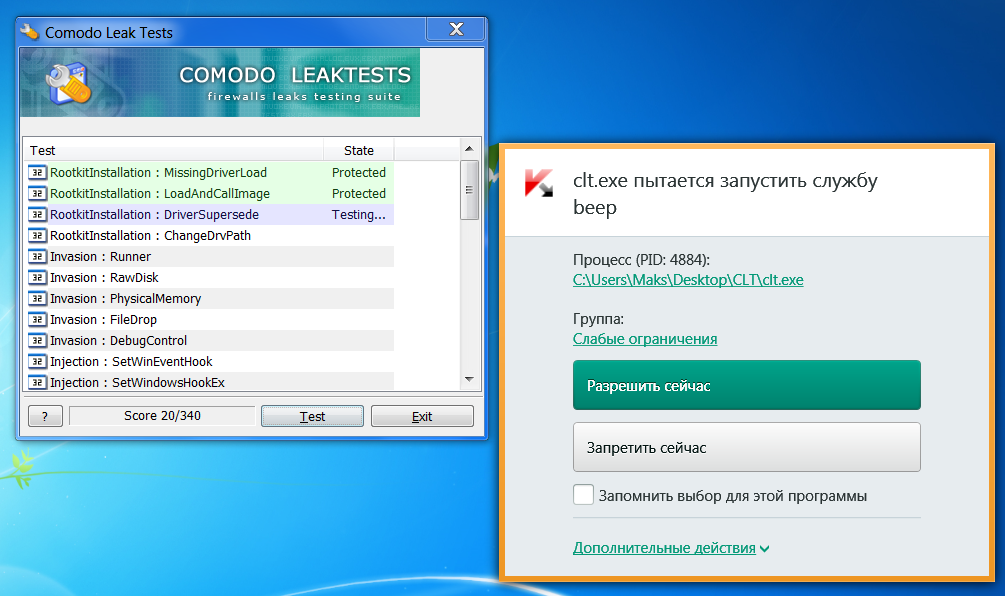The image size is (1005, 596).
Task: Click the Exit button in Leak Tests
Action: tap(422, 416)
